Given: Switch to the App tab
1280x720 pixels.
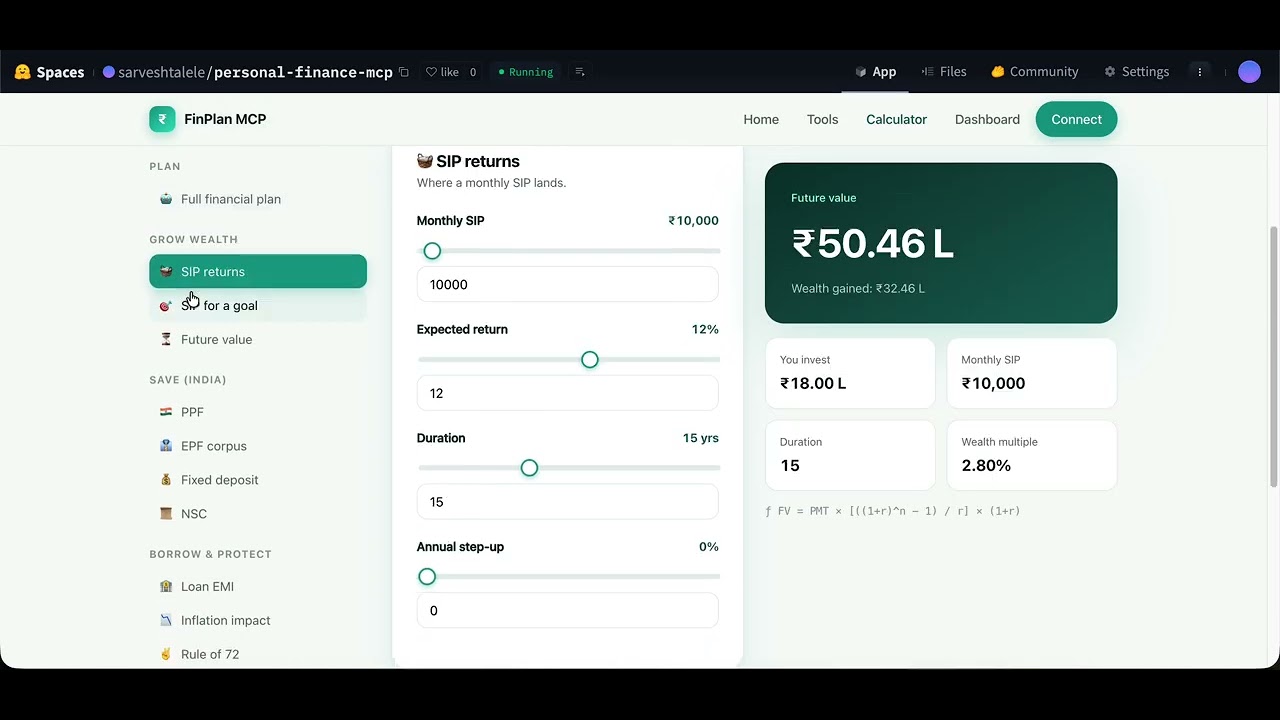Looking at the screenshot, I should tap(875, 72).
